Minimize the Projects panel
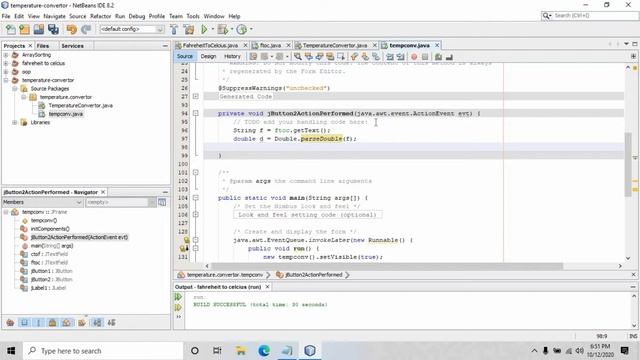This screenshot has width=640, height=360. tap(165, 46)
